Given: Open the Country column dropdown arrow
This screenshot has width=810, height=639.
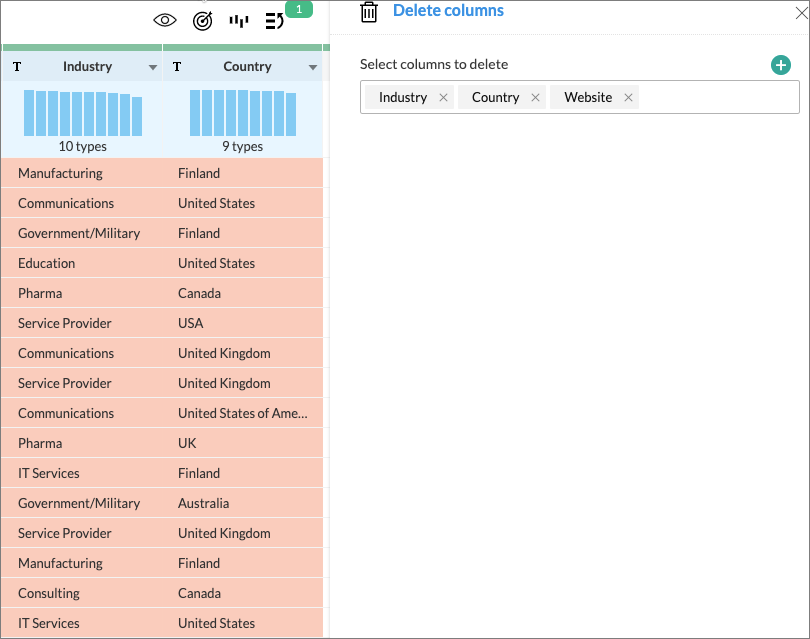Looking at the screenshot, I should (x=313, y=67).
